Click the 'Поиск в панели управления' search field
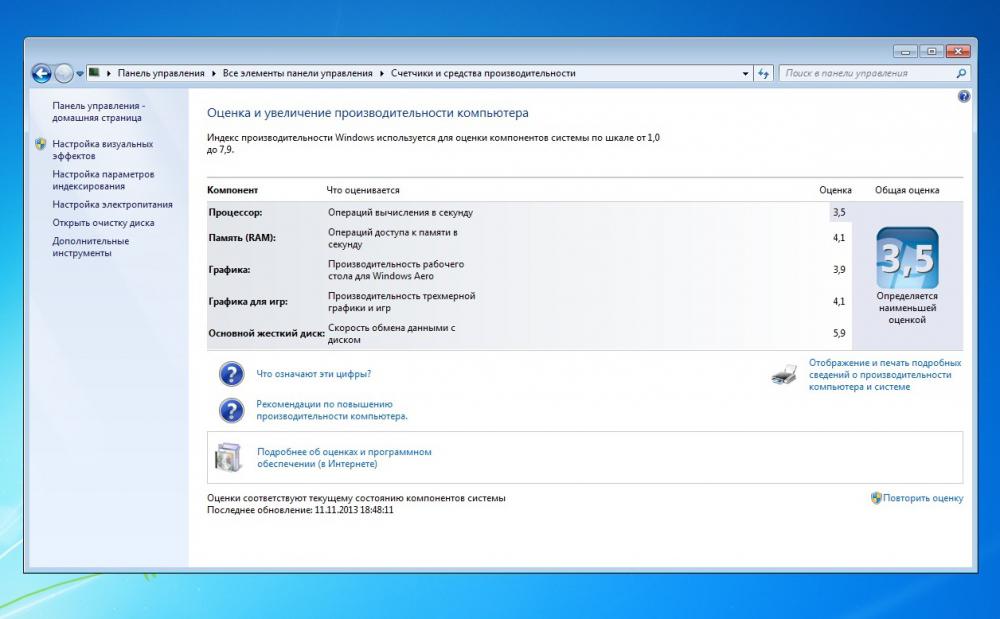This screenshot has height=619, width=1000. (865, 73)
